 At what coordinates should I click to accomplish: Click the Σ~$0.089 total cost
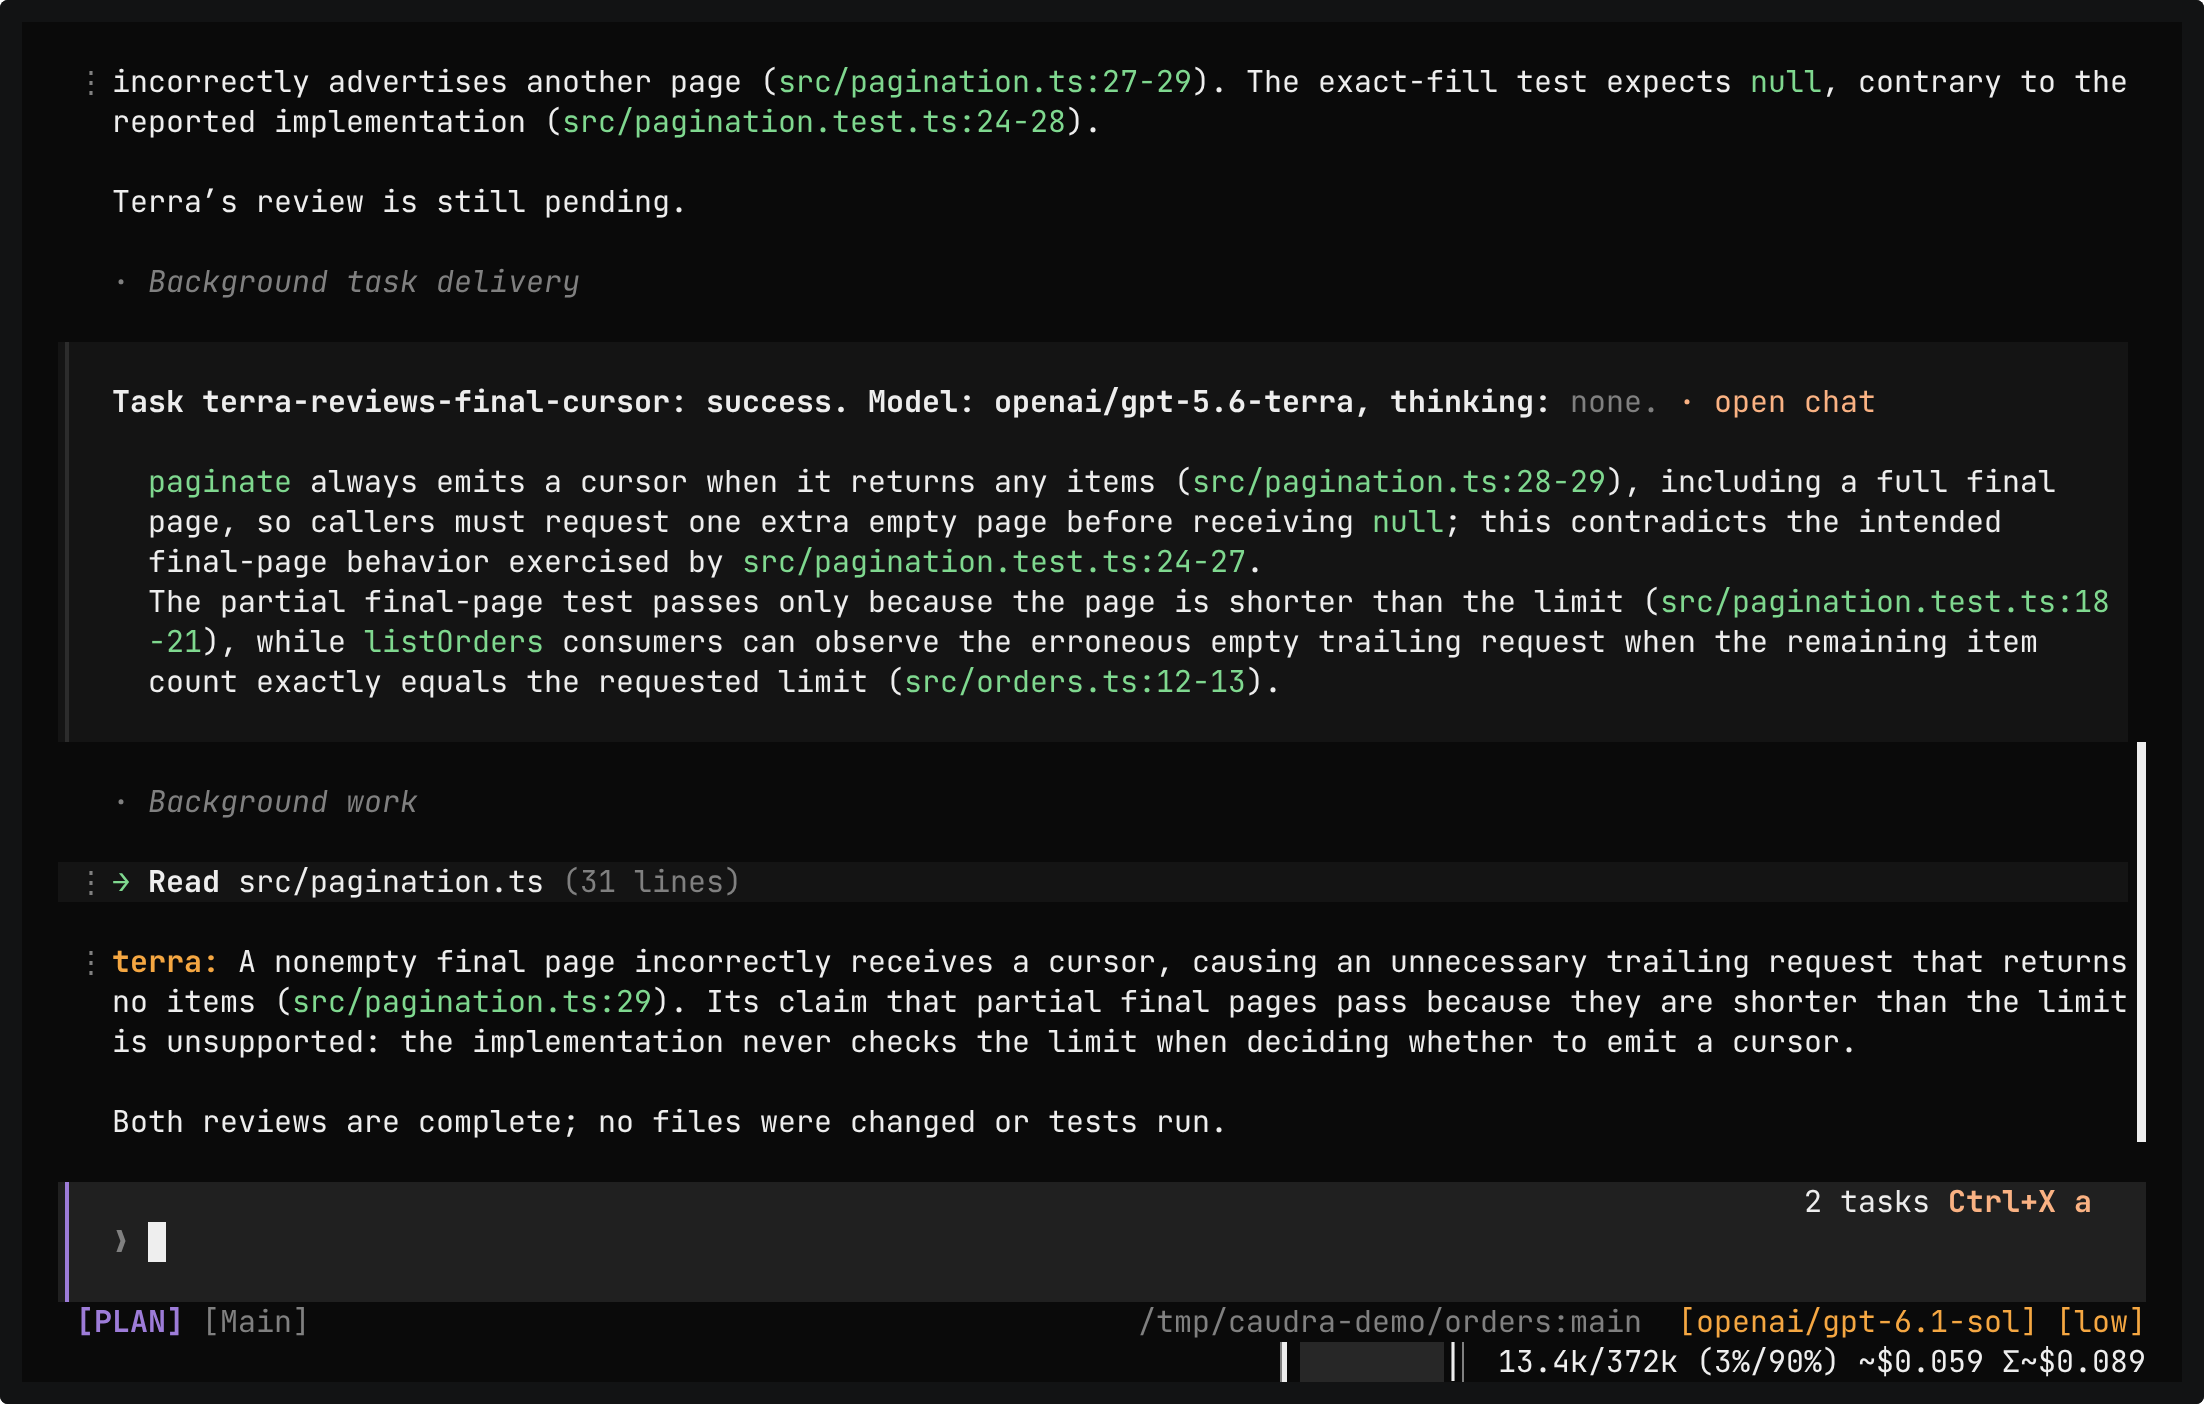click(x=2073, y=1362)
